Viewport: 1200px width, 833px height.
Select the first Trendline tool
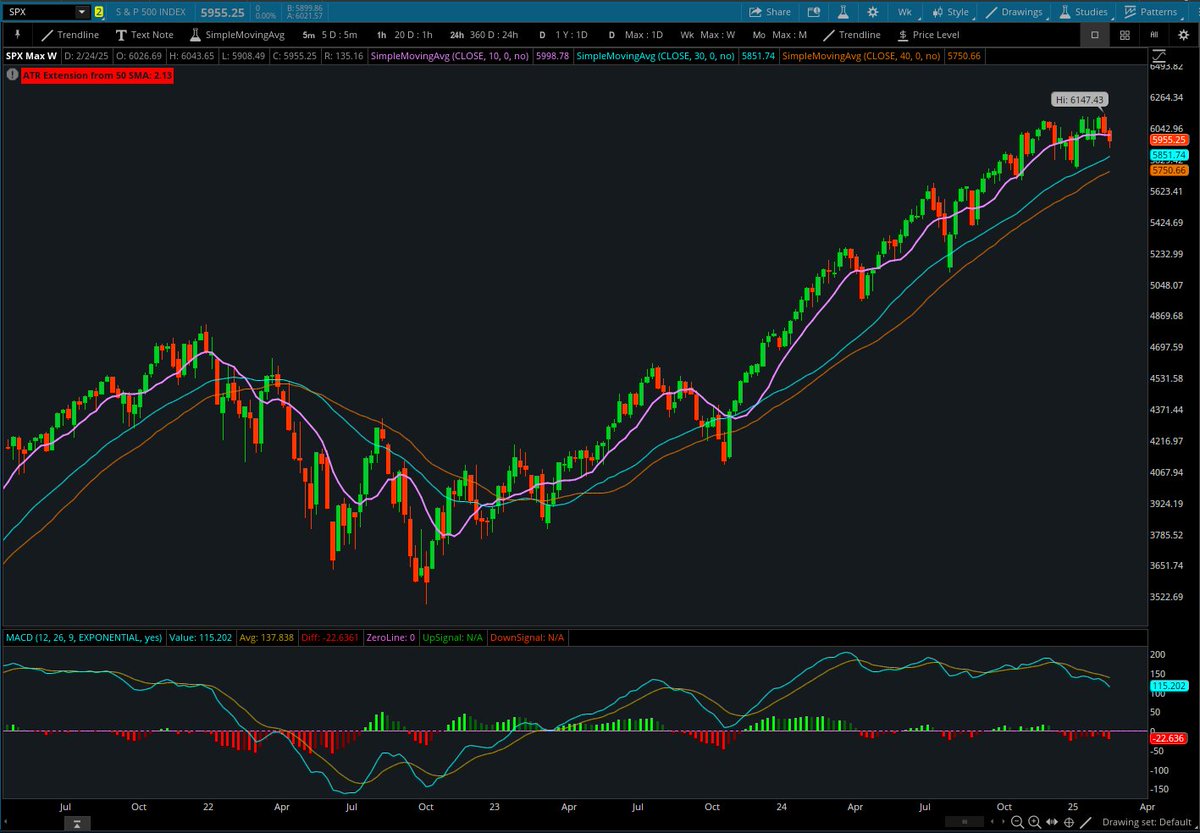[70, 34]
